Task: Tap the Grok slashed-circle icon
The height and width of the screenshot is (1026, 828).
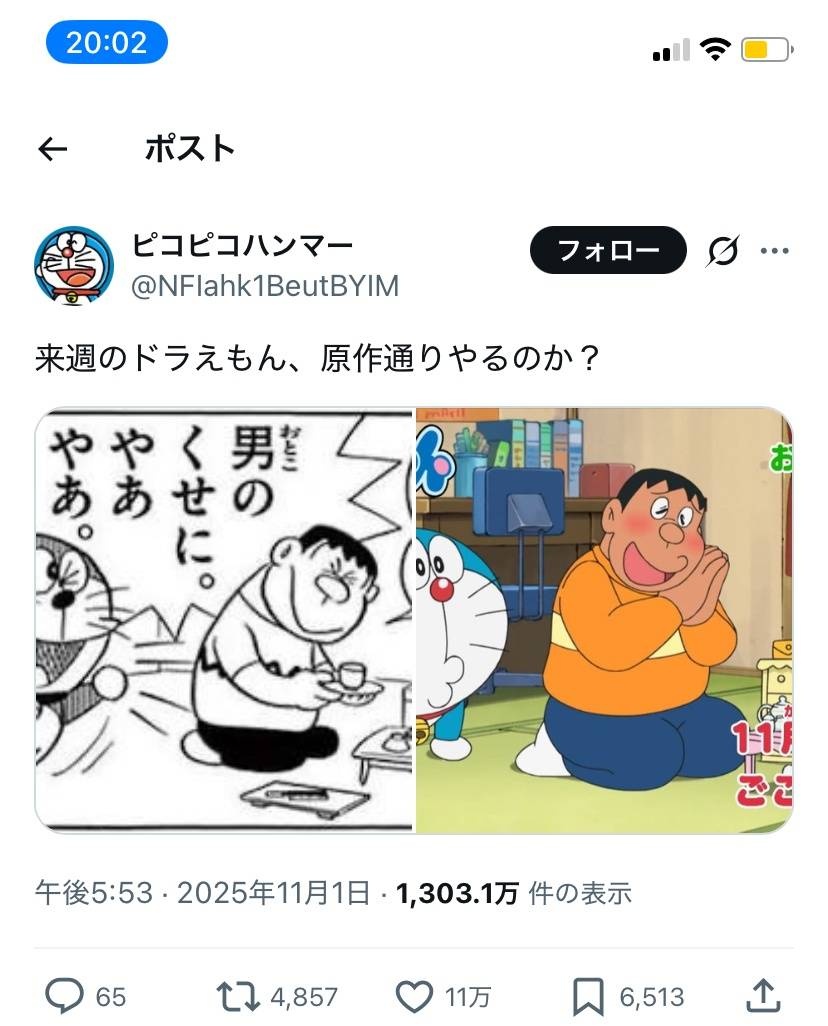Action: click(723, 250)
